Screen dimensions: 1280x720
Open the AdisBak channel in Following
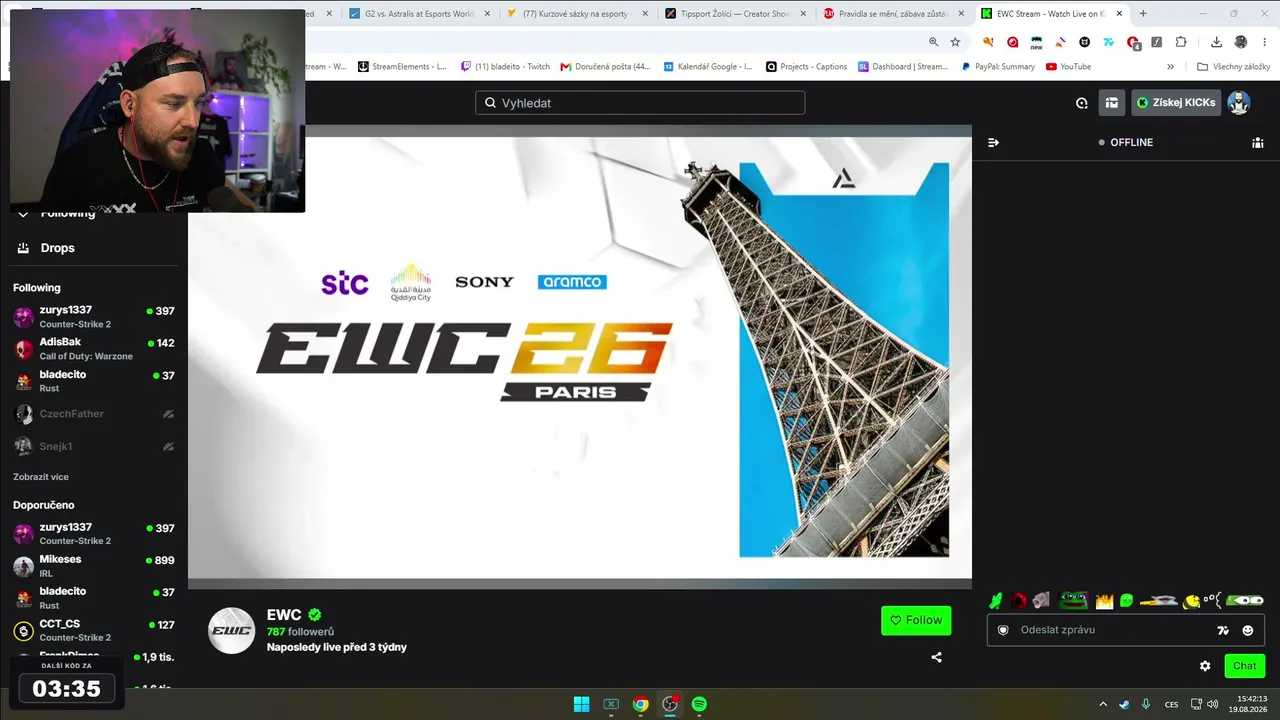tap(94, 349)
